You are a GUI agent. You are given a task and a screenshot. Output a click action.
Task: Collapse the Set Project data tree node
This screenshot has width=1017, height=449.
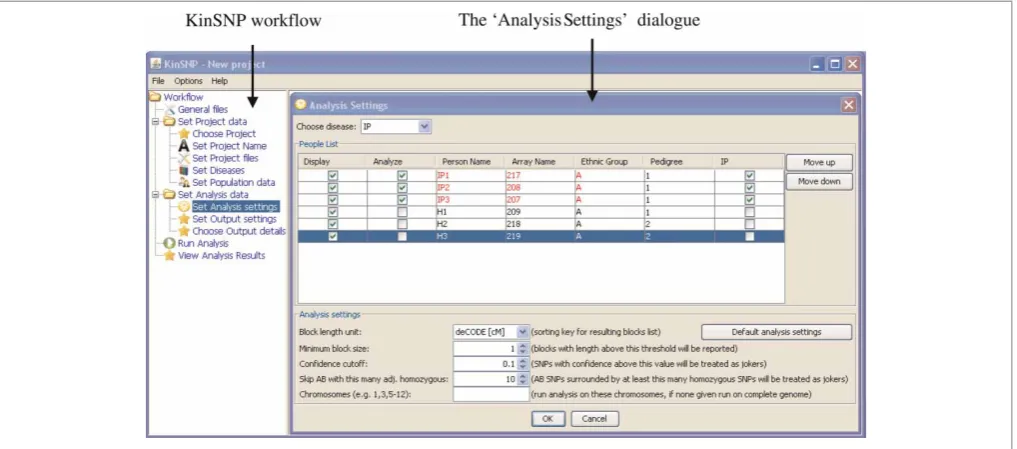155,121
